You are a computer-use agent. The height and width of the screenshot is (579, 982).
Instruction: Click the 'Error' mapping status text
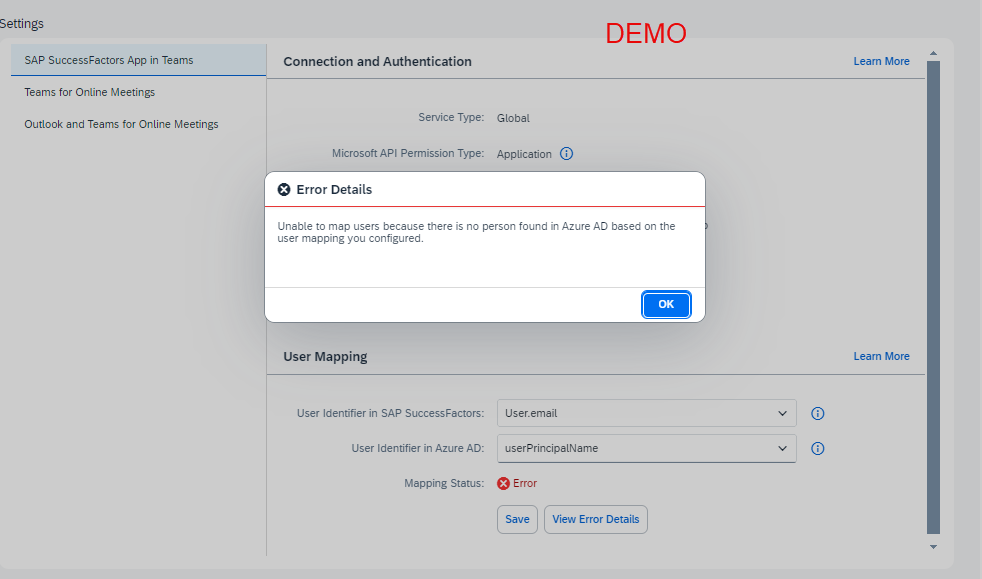click(x=525, y=483)
